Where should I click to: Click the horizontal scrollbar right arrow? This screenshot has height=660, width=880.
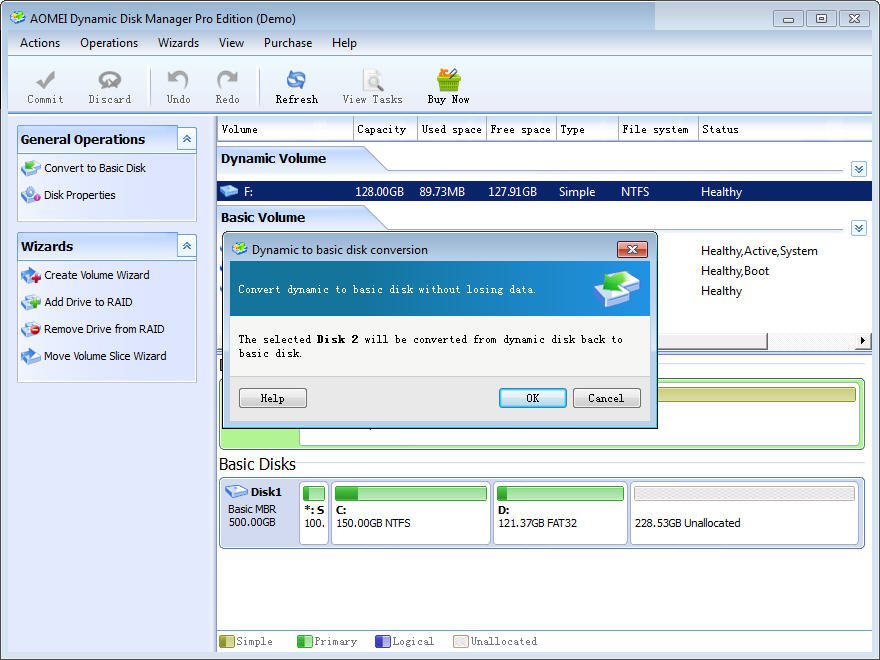(863, 341)
